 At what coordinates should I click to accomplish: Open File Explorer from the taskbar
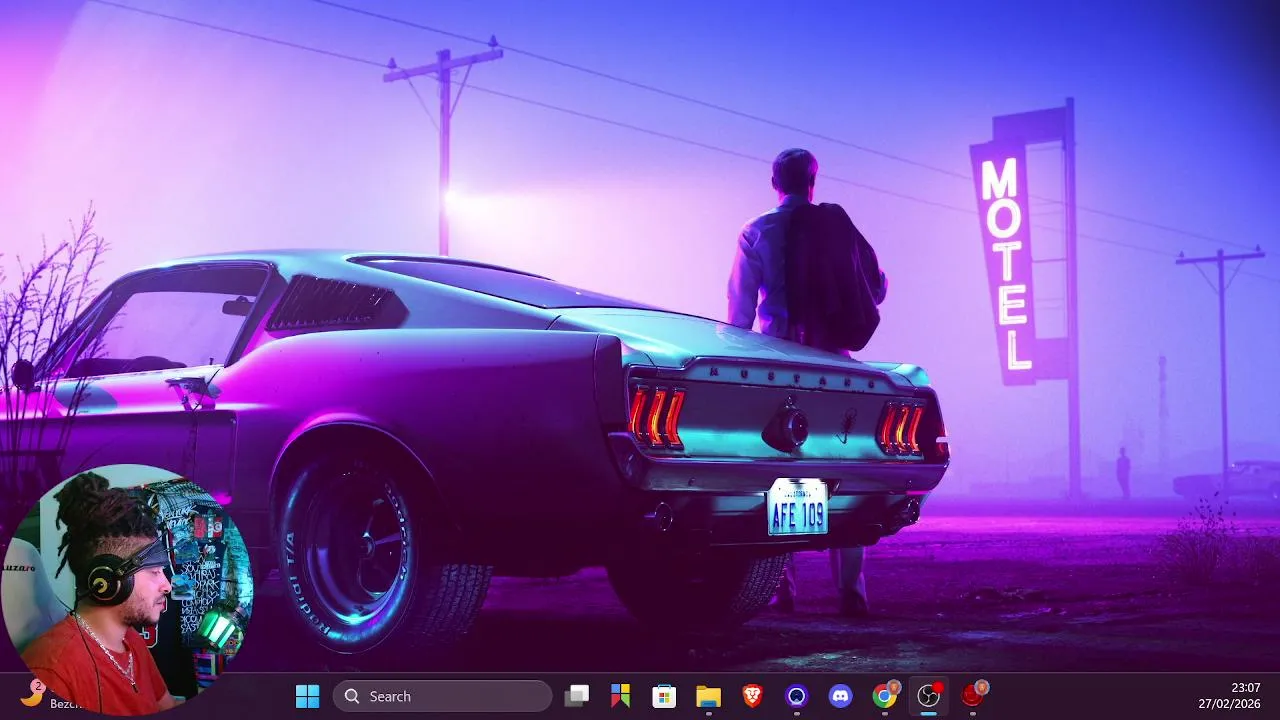click(708, 696)
